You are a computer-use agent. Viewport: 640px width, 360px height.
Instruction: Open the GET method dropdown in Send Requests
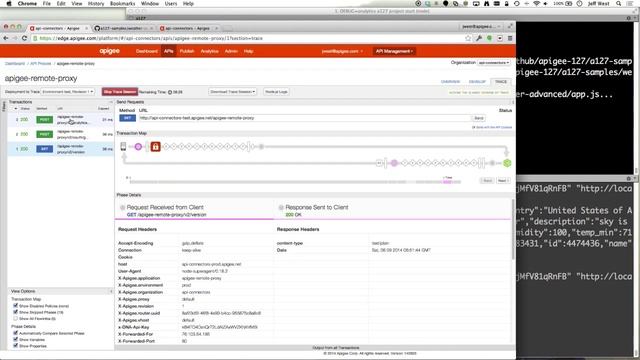pyautogui.click(x=127, y=118)
